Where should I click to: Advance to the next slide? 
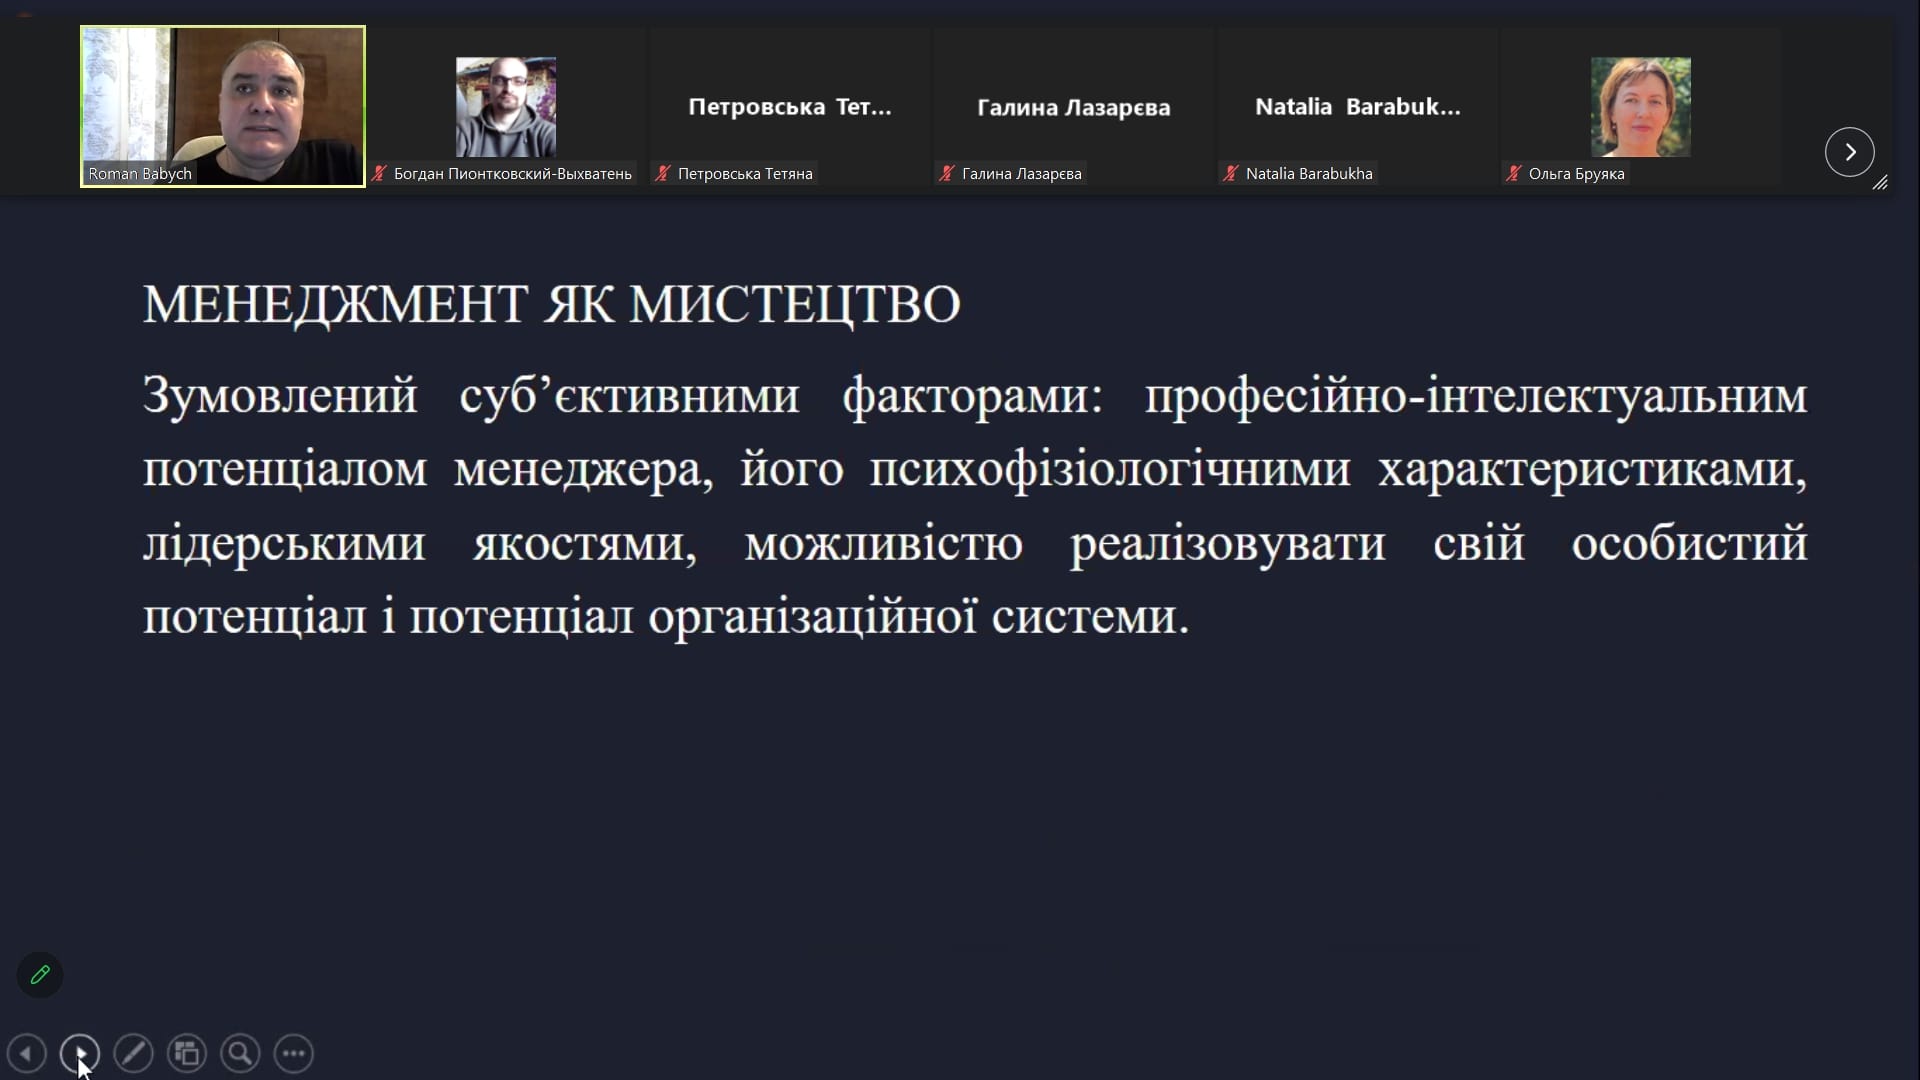click(x=80, y=1053)
